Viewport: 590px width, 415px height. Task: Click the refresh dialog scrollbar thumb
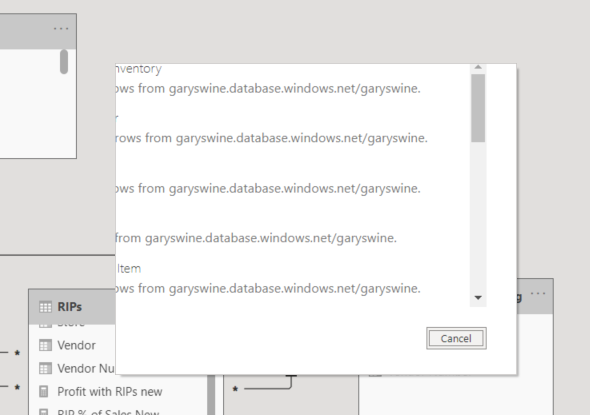pos(478,108)
